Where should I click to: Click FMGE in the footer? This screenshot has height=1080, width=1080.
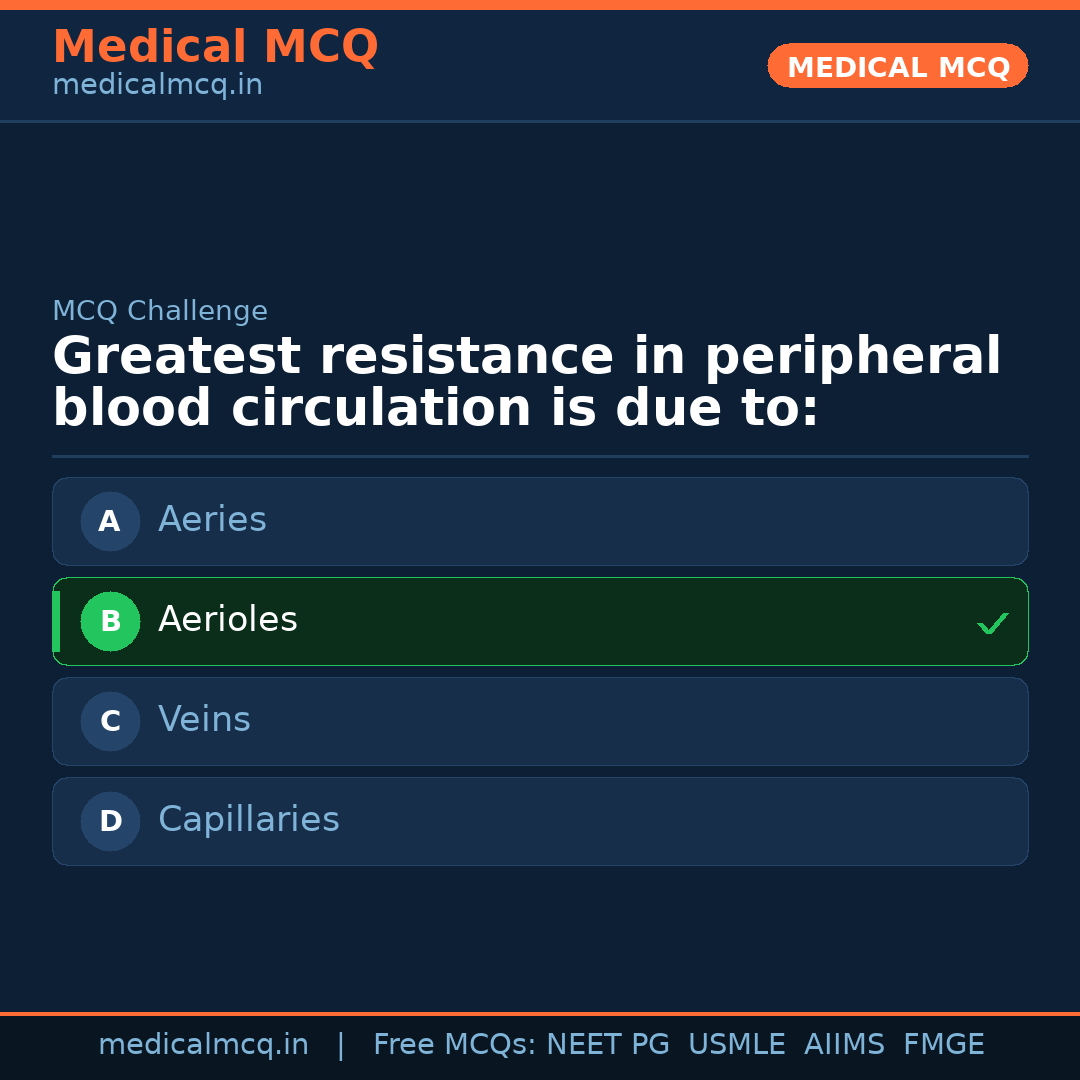coord(943,1045)
